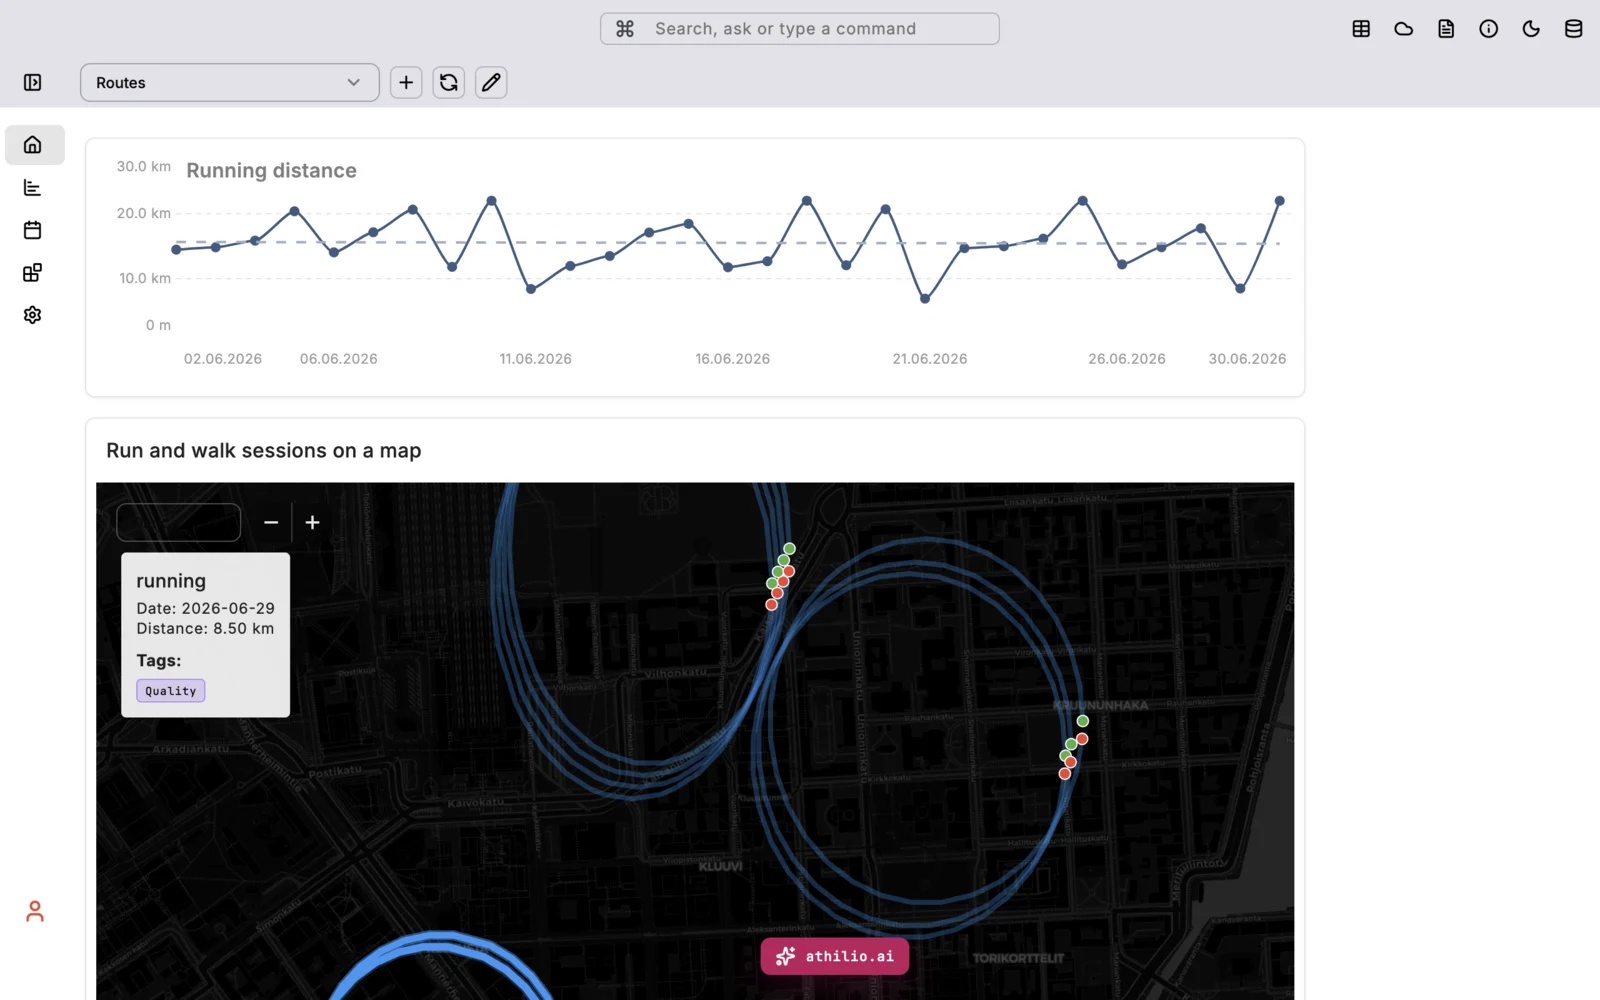
Task: Open the settings gear in the sidebar
Action: (x=33, y=315)
